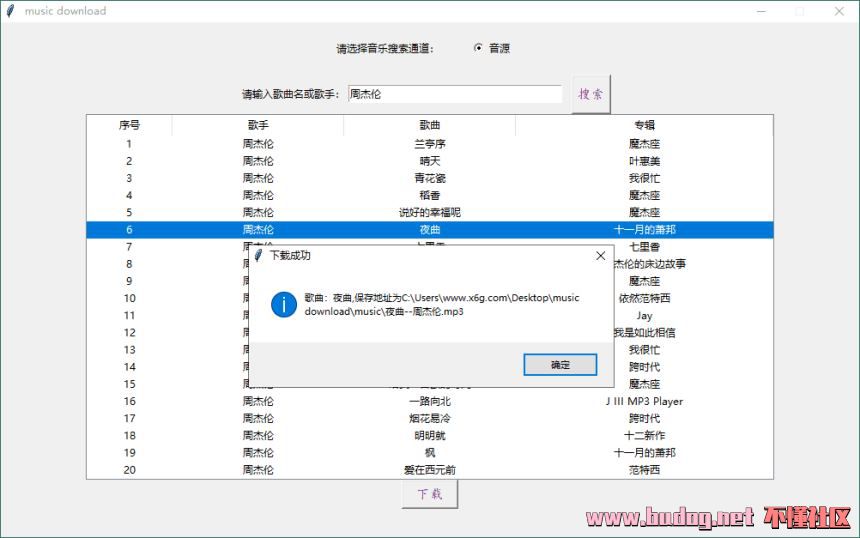
Task: Select the song 兰亭序 in the list
Action: 429,144
